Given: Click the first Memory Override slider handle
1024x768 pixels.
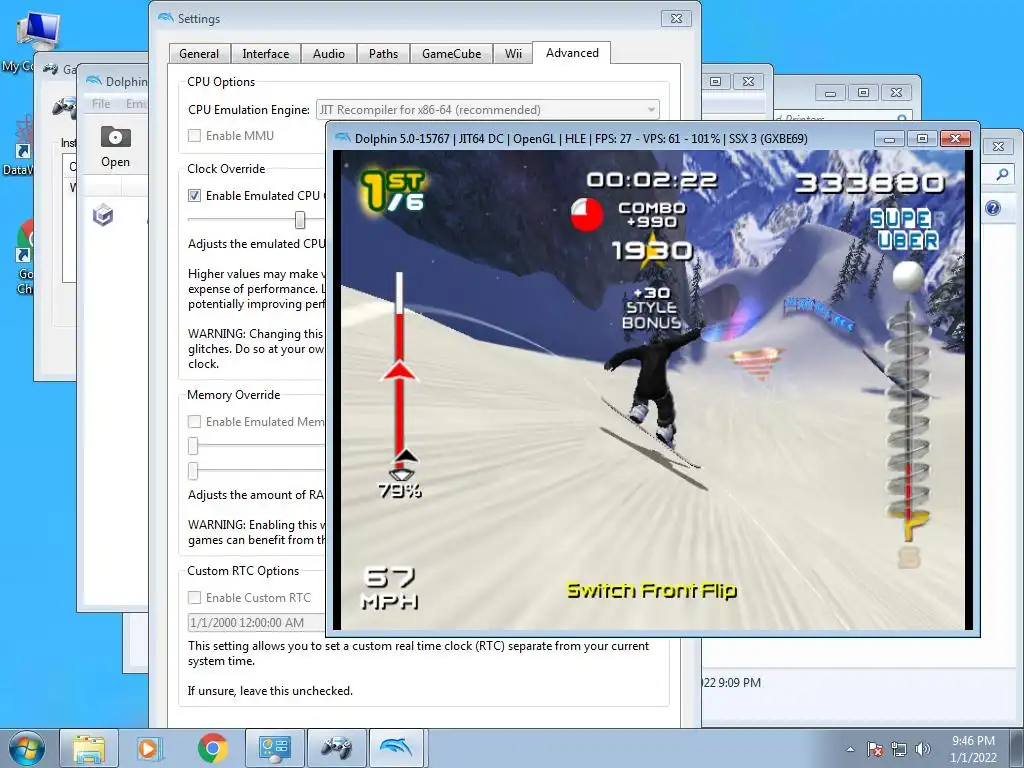Looking at the screenshot, I should [193, 446].
